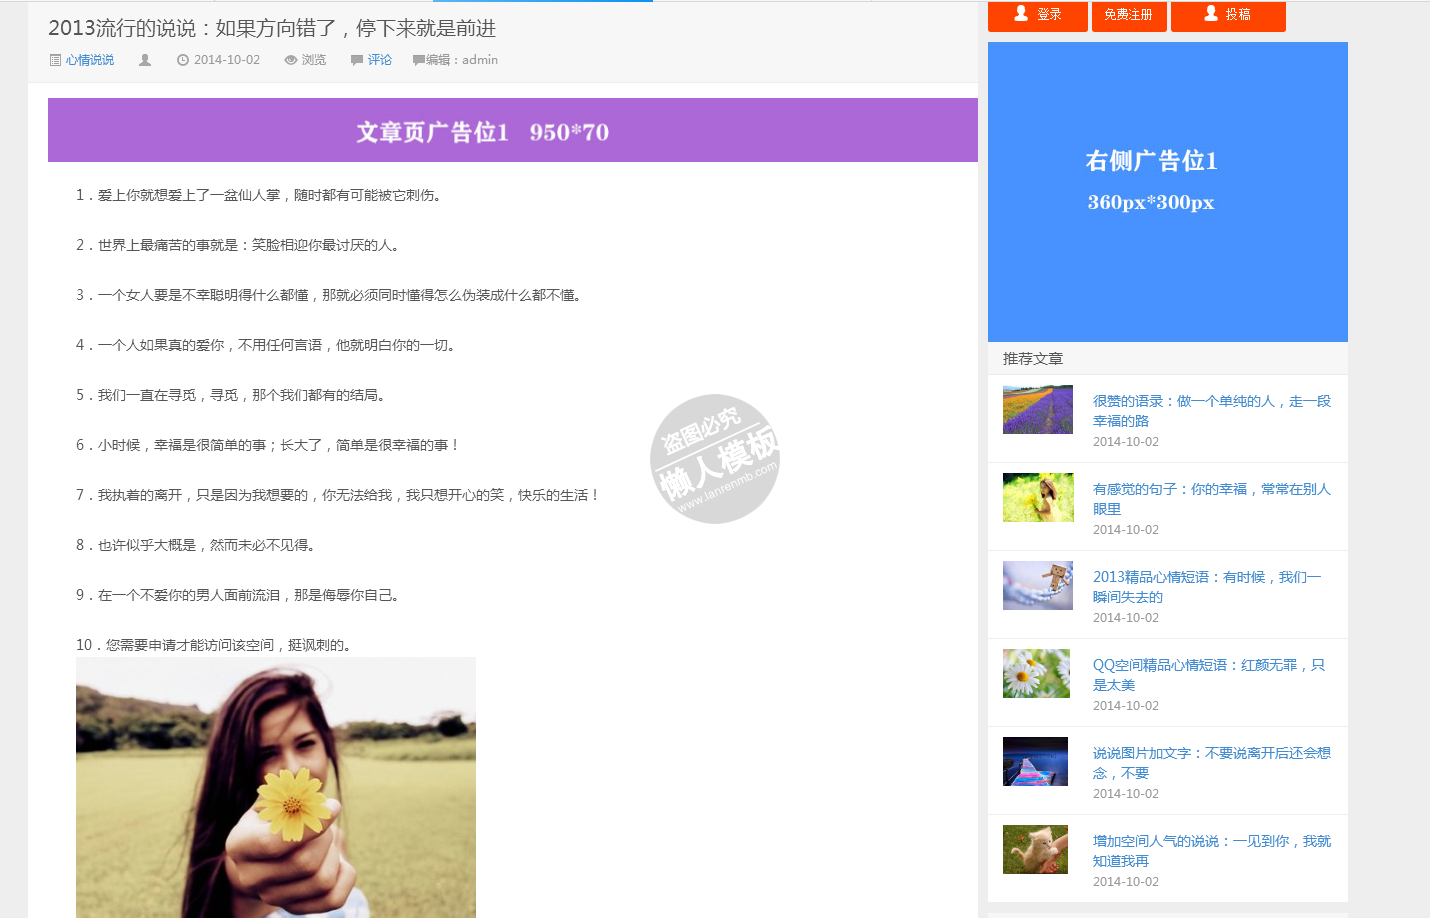This screenshot has width=1430, height=918.
Task: Click the bubble icon before 编辑：admin
Action: click(418, 60)
